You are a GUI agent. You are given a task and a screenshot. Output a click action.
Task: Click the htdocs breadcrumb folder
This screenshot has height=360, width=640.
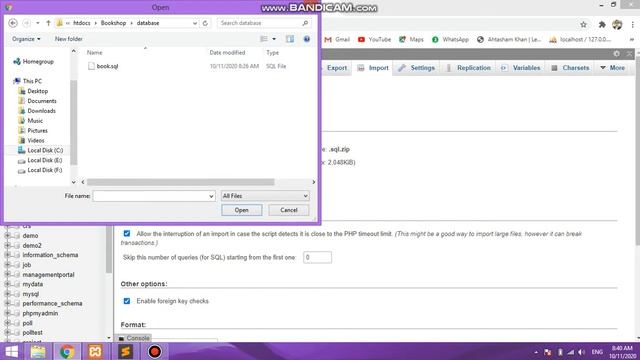point(82,23)
